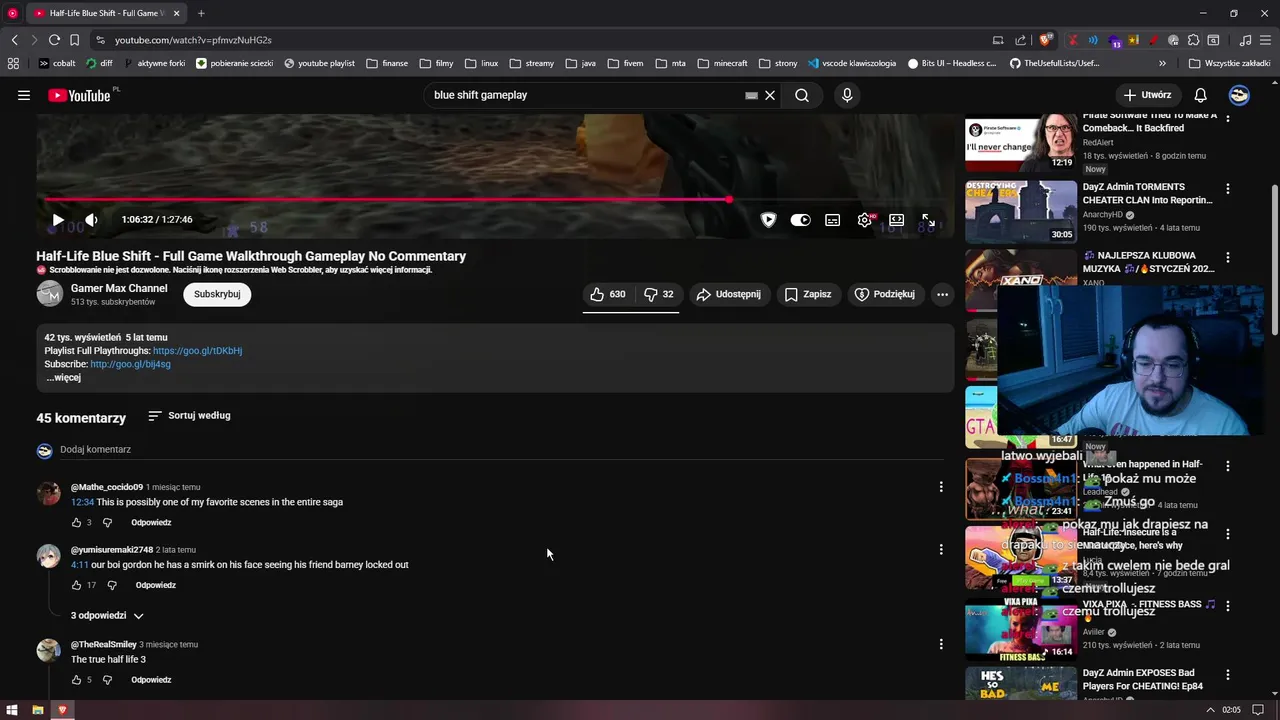Viewport: 1280px width, 720px height.
Task: Clear the search query with X
Action: [x=770, y=95]
